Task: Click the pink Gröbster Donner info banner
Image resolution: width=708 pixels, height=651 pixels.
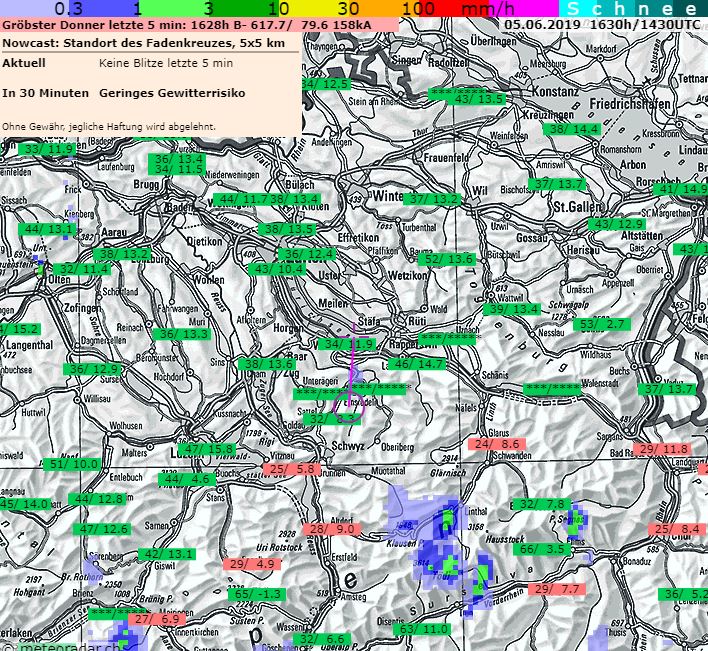Action: coord(199,25)
